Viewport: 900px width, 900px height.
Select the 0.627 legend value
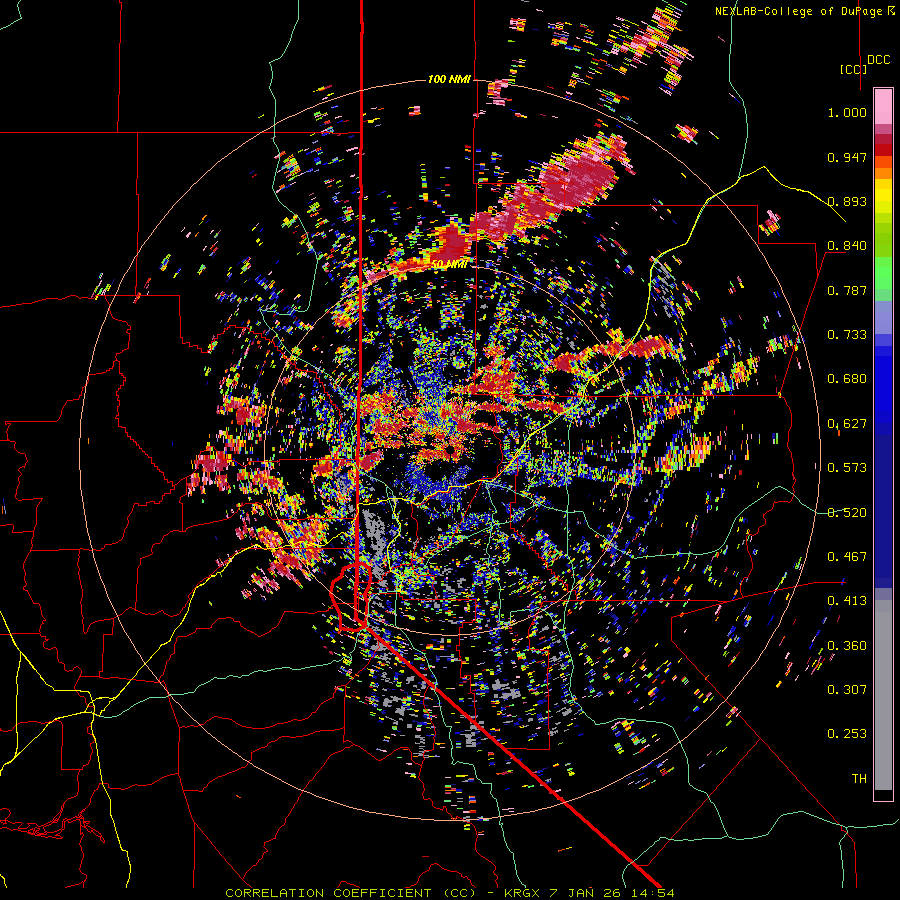pos(847,424)
